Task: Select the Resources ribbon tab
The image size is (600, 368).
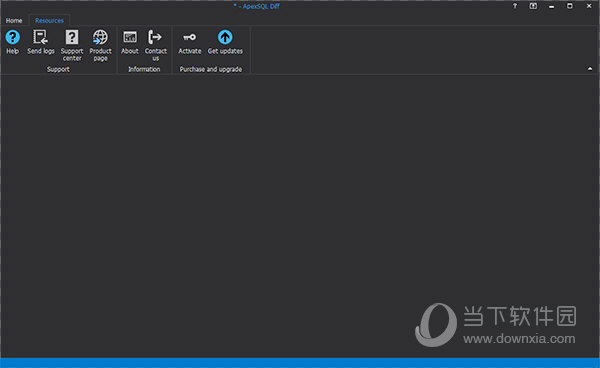Action: coord(49,21)
